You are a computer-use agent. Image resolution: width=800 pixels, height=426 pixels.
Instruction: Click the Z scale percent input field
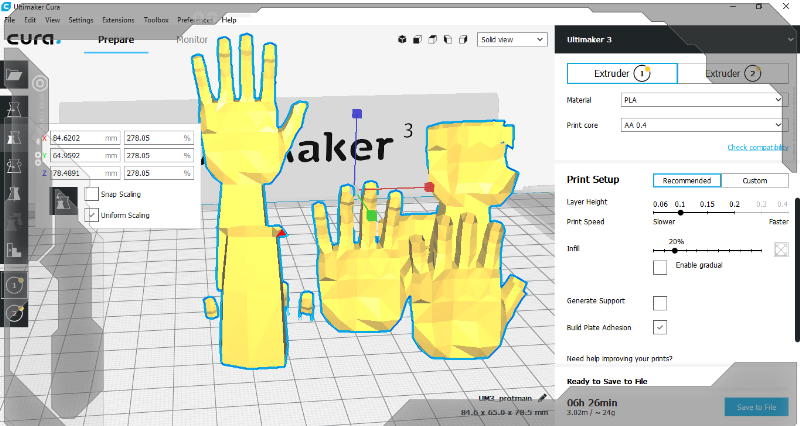tap(159, 173)
